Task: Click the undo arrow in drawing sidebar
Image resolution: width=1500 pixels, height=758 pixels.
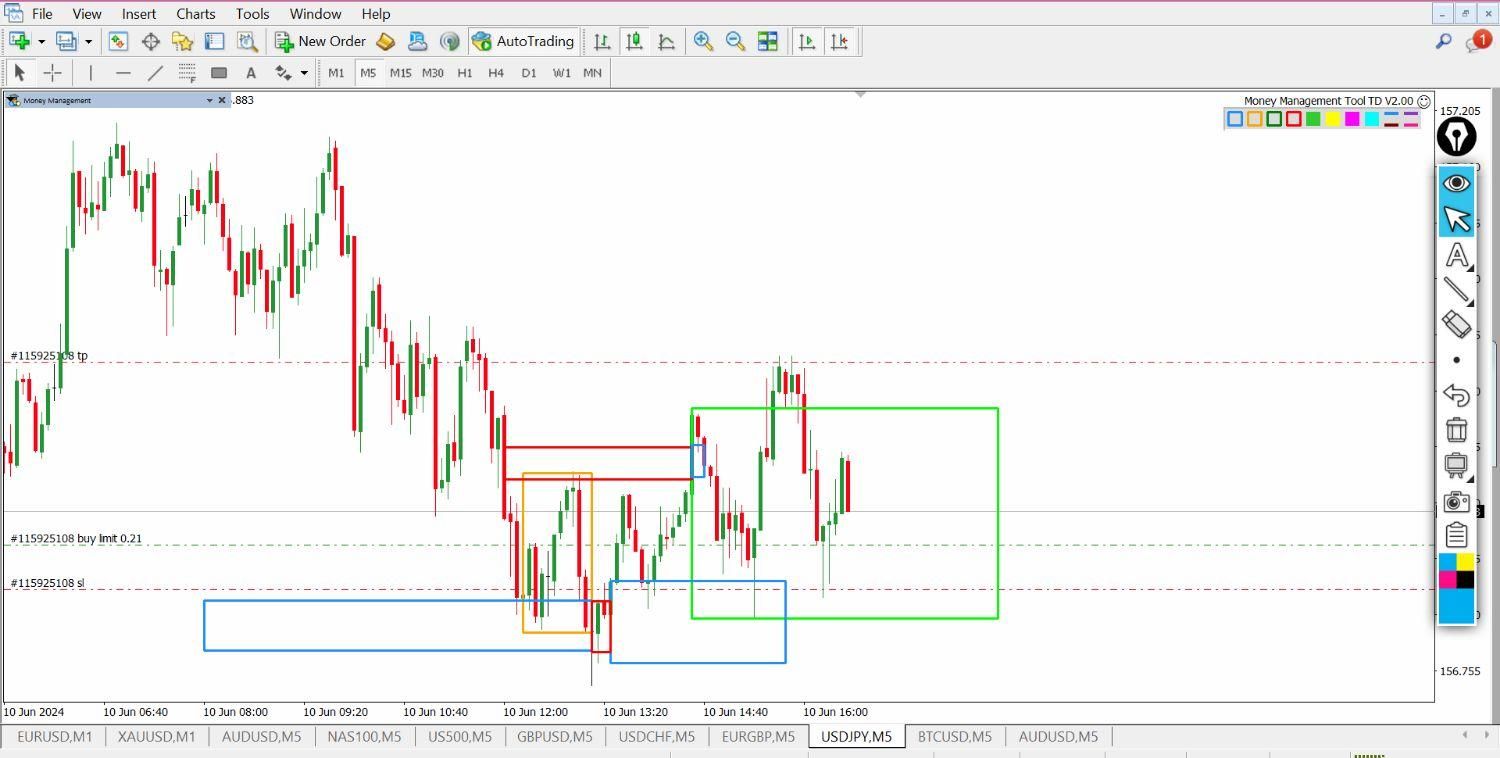Action: click(1456, 395)
